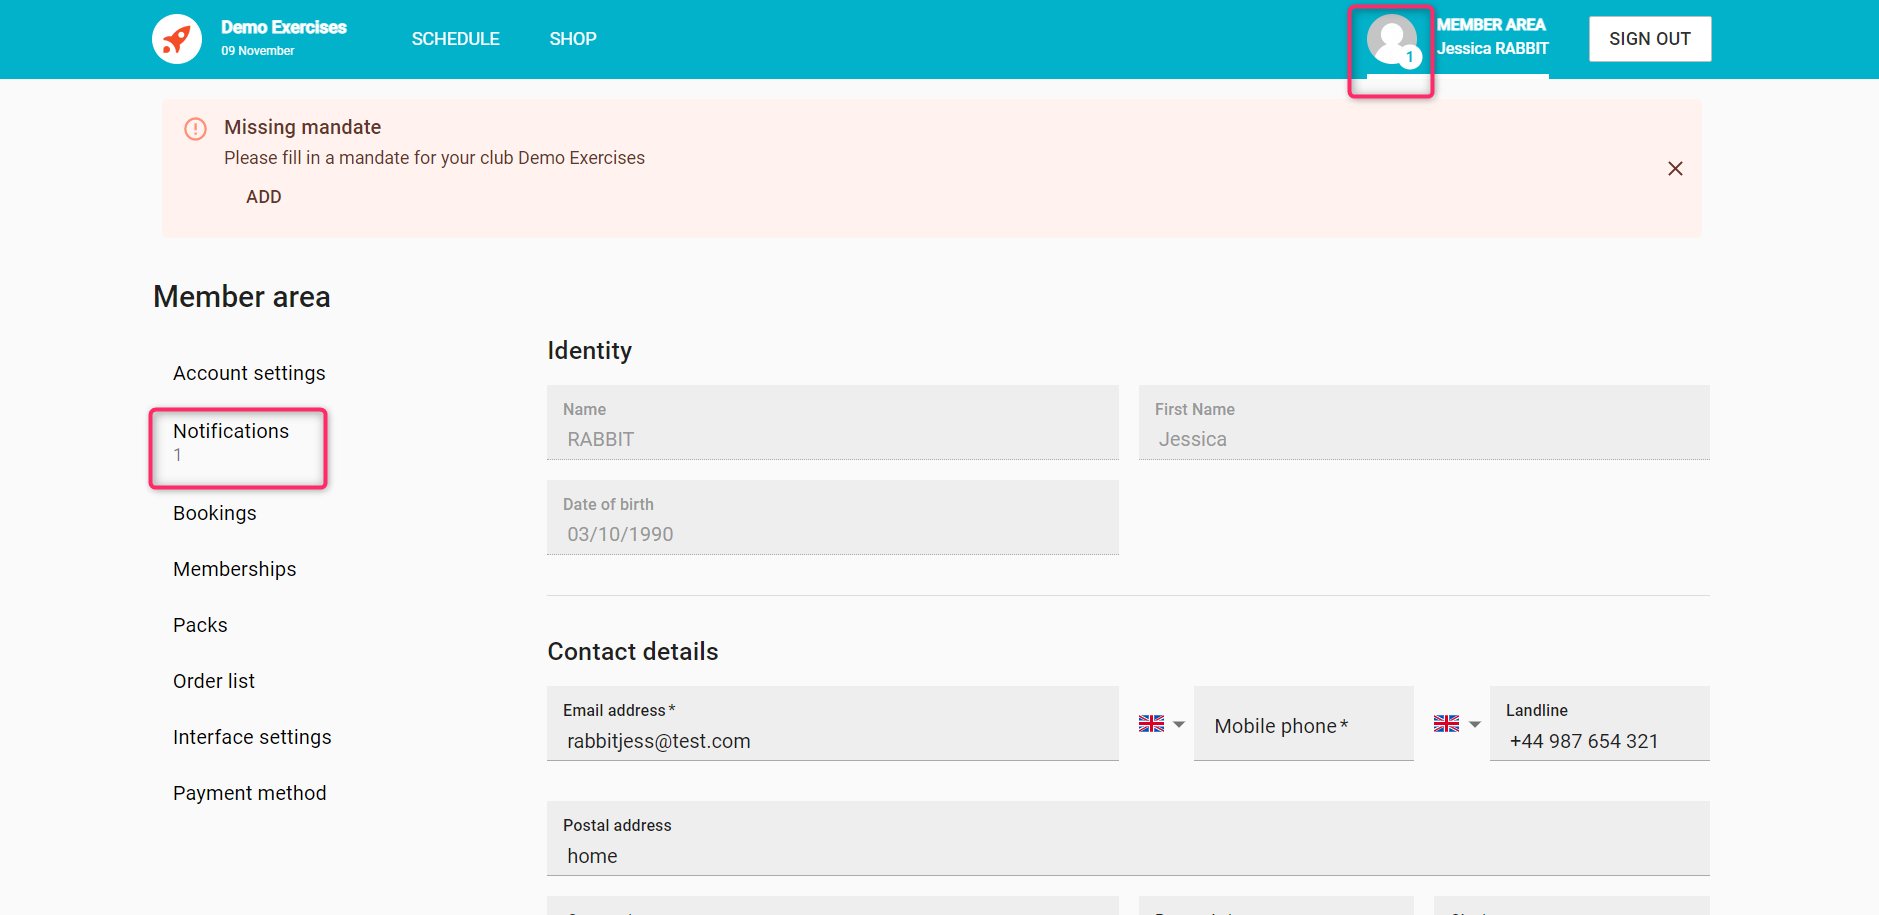Open the user profile avatar icon
Viewport: 1879px width, 915px height.
pos(1392,40)
